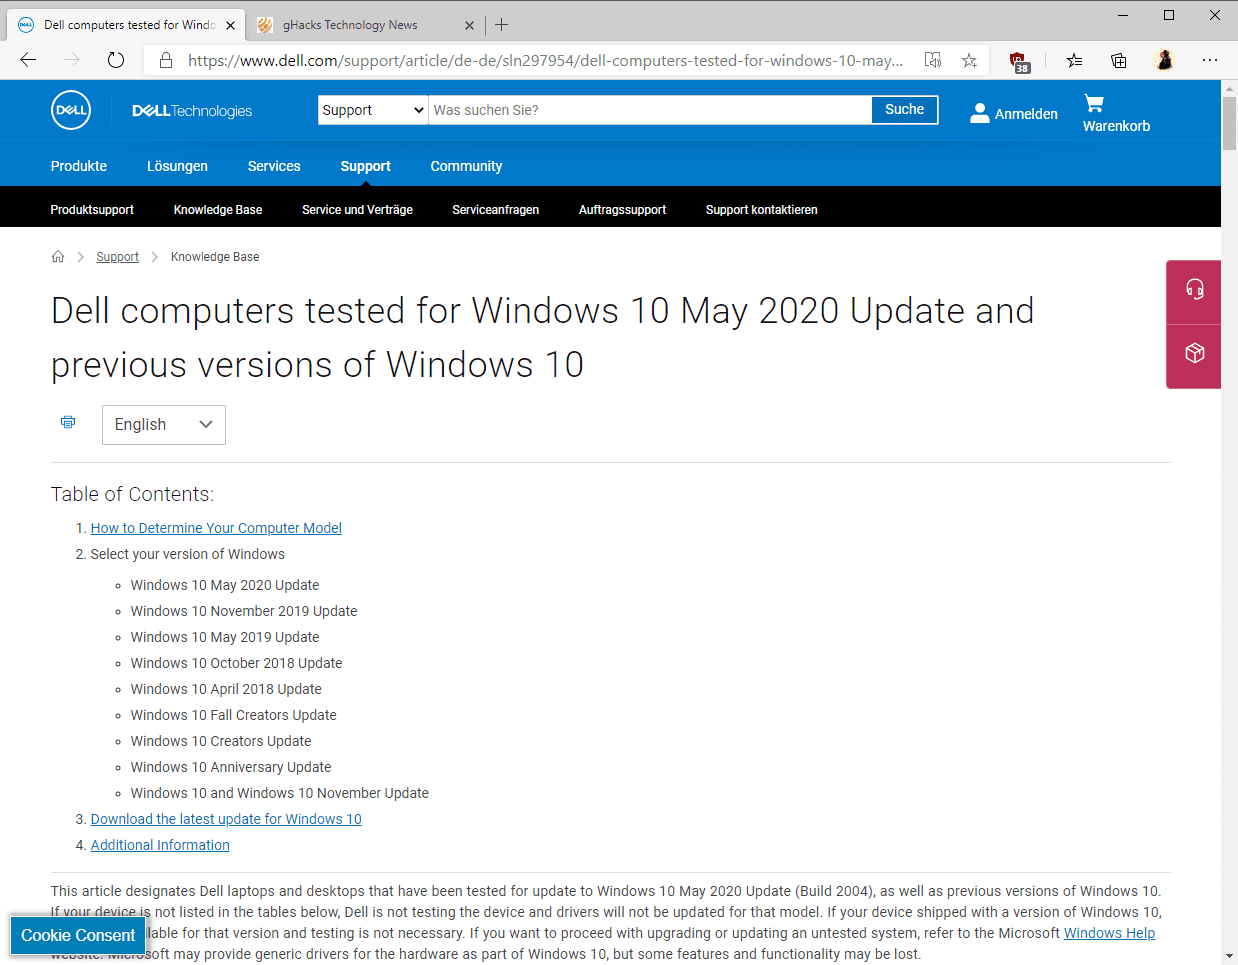Follow the Windows Help link
The width and height of the screenshot is (1238, 965).
click(x=1109, y=933)
